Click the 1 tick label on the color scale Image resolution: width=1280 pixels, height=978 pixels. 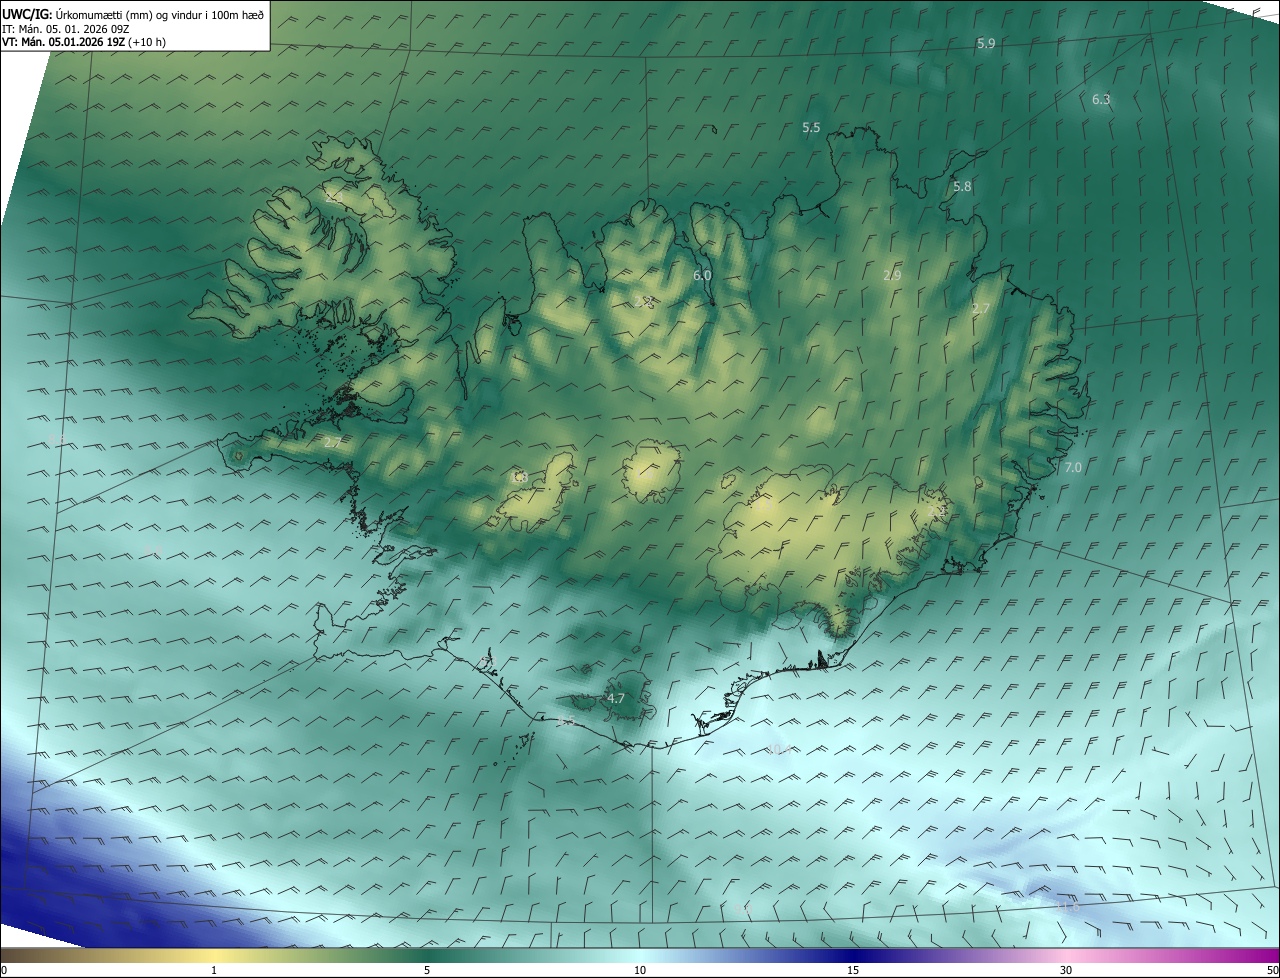pyautogui.click(x=214, y=971)
